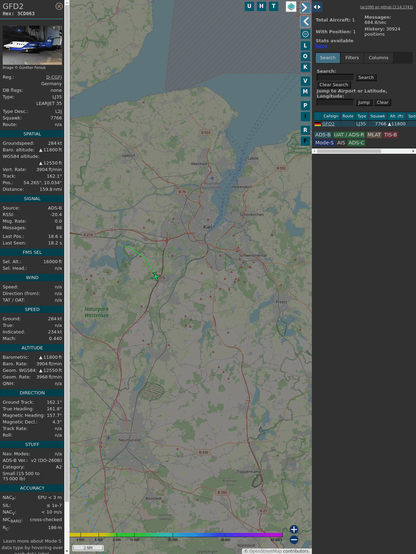This screenshot has height=554, width=416.
Task: Click the Jump button
Action: tap(363, 102)
